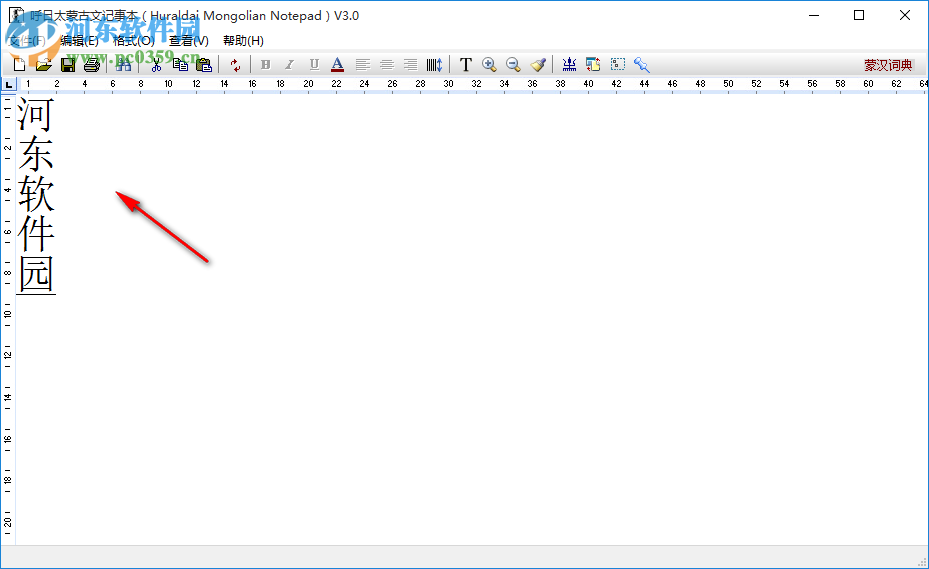Screen dimensions: 929x569
Task: Toggle underline formatting
Action: (x=314, y=65)
